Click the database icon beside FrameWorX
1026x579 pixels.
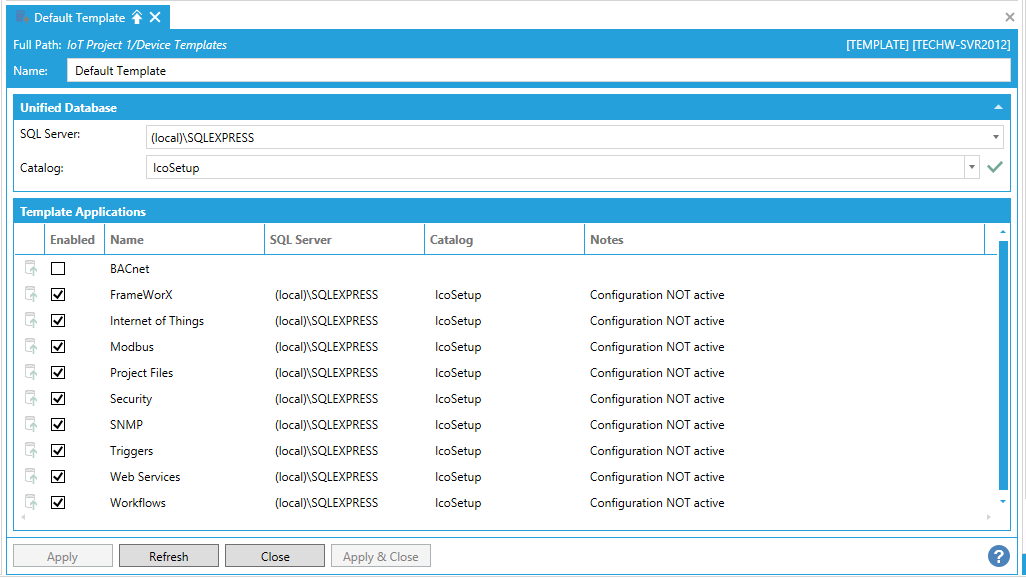coord(31,295)
